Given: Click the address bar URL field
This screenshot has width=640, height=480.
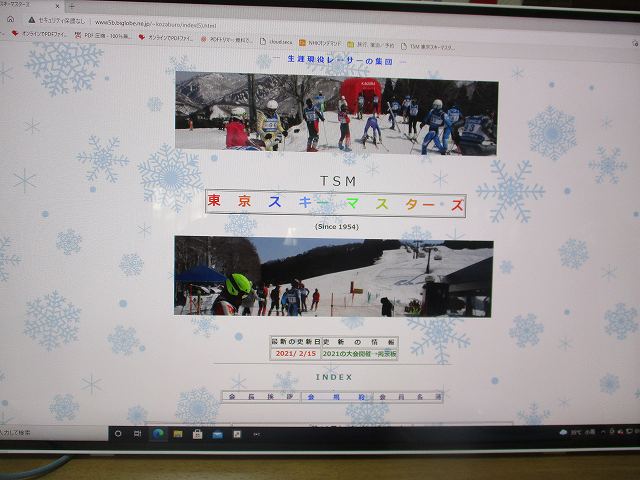Looking at the screenshot, I should (160, 21).
